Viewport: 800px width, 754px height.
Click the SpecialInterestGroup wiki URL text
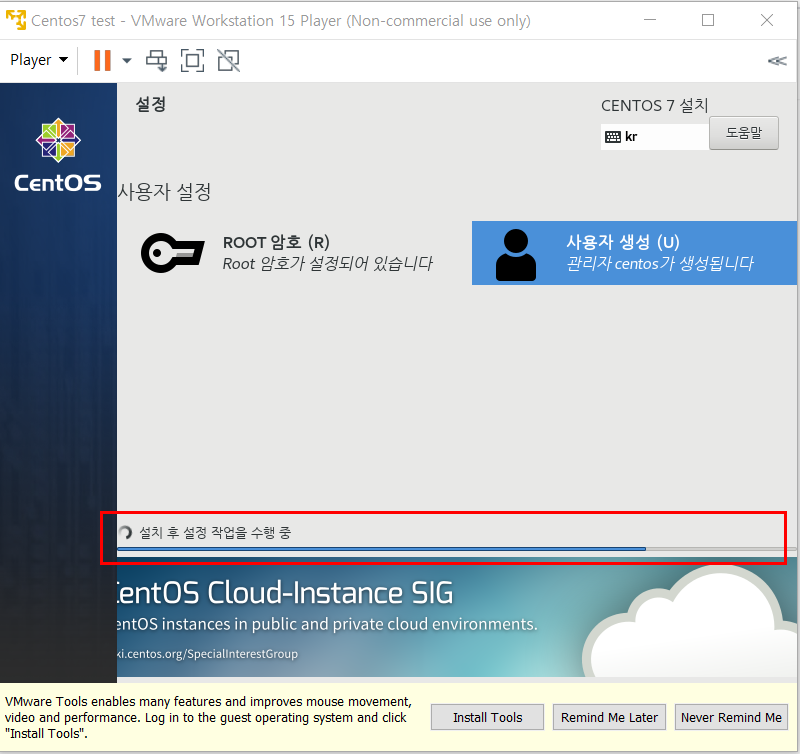[x=207, y=654]
